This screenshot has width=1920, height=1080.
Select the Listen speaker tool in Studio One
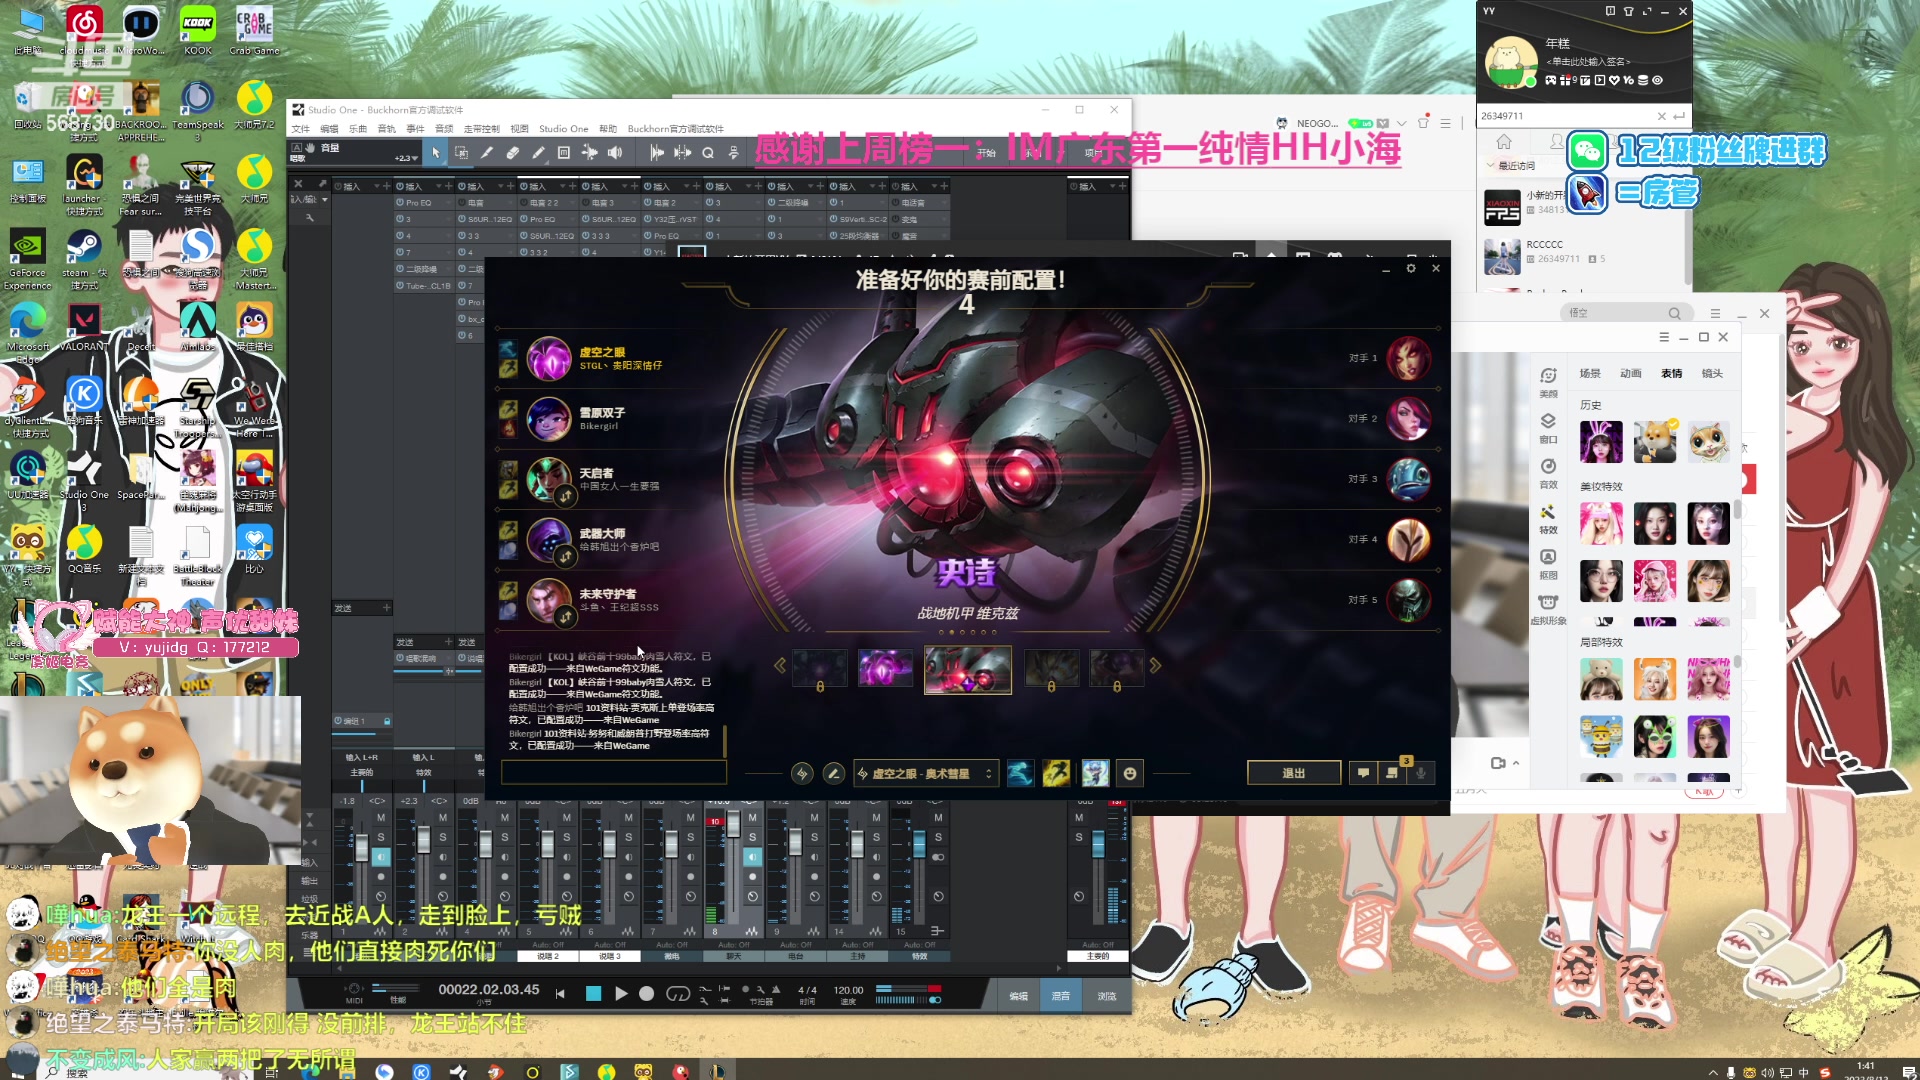[615, 153]
